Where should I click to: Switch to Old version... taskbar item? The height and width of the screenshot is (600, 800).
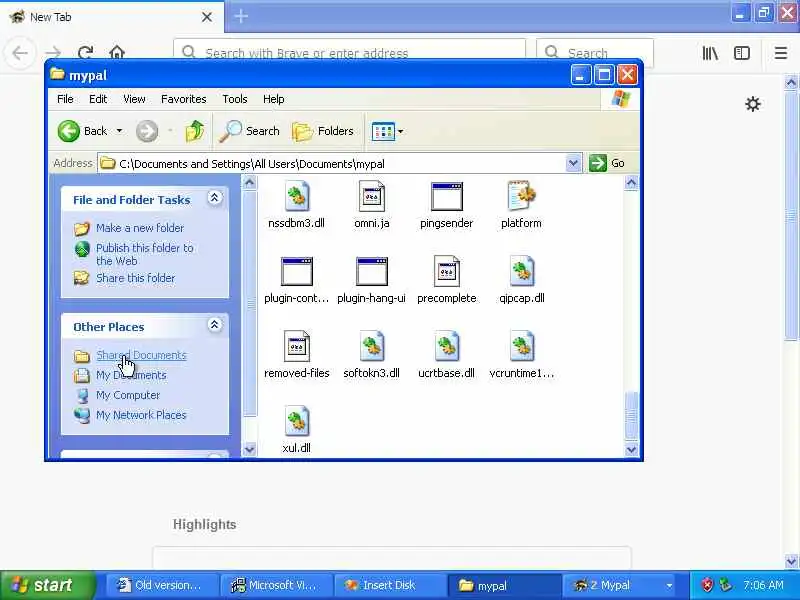163,585
